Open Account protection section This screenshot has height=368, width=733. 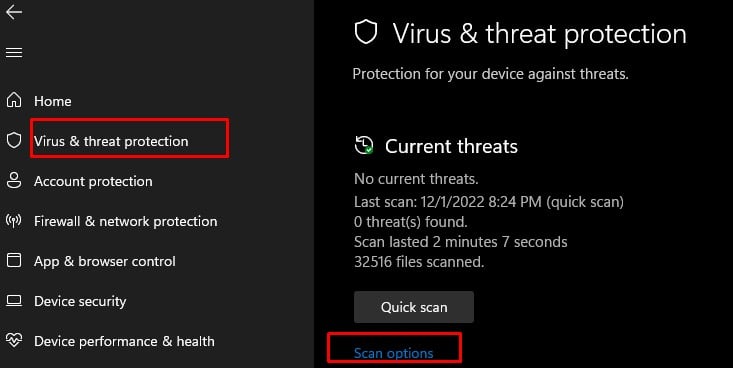93,181
